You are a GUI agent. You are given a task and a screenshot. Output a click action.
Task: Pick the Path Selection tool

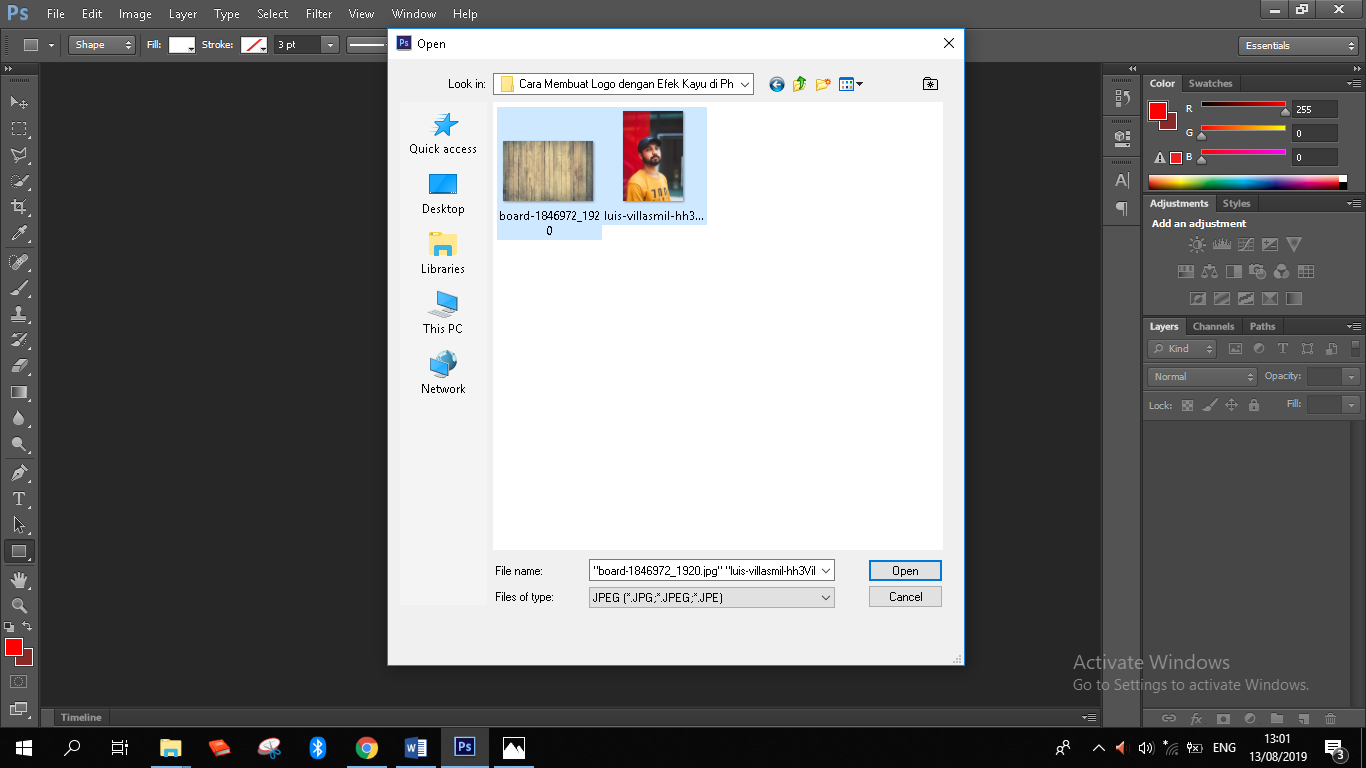[19, 525]
